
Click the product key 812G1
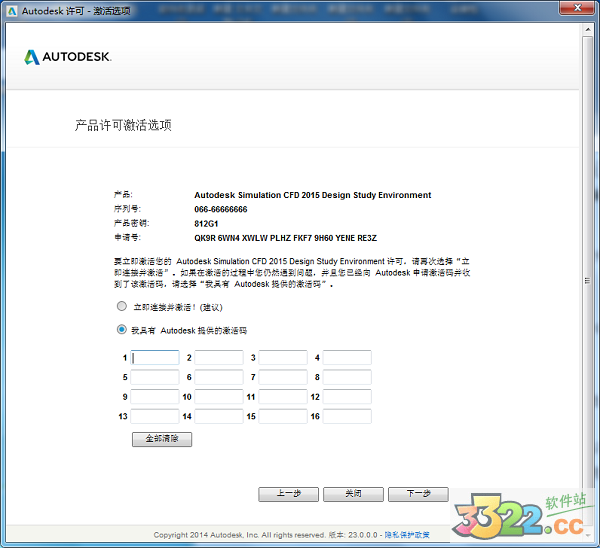pyautogui.click(x=206, y=223)
